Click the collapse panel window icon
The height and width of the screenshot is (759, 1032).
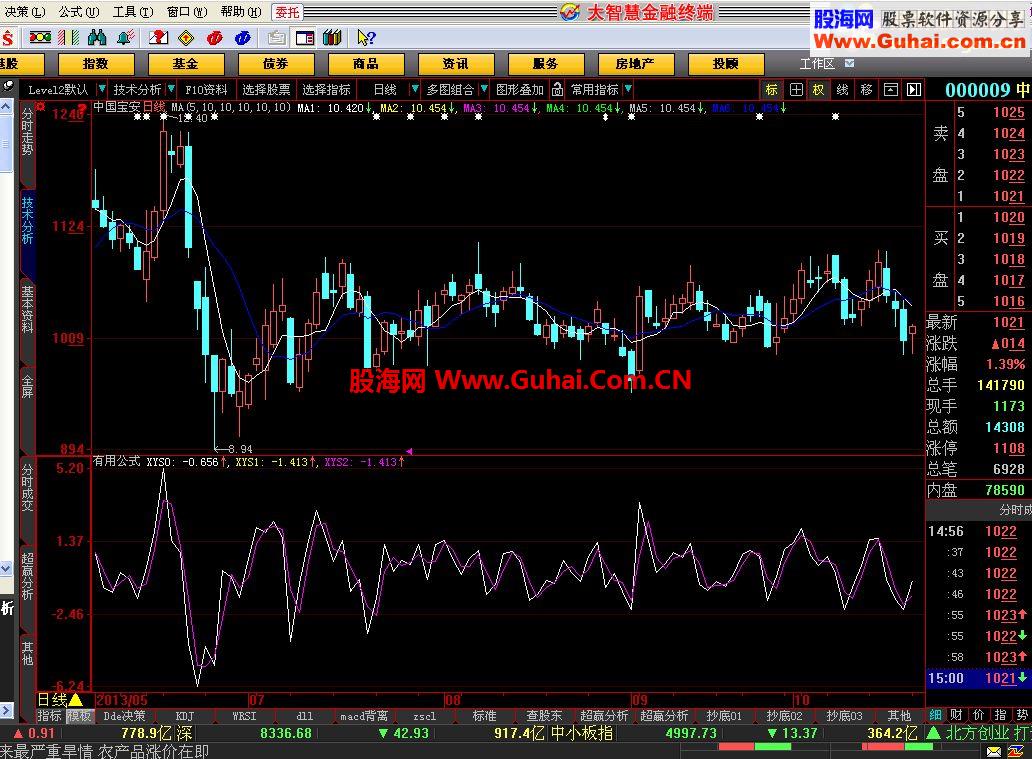pos(890,90)
